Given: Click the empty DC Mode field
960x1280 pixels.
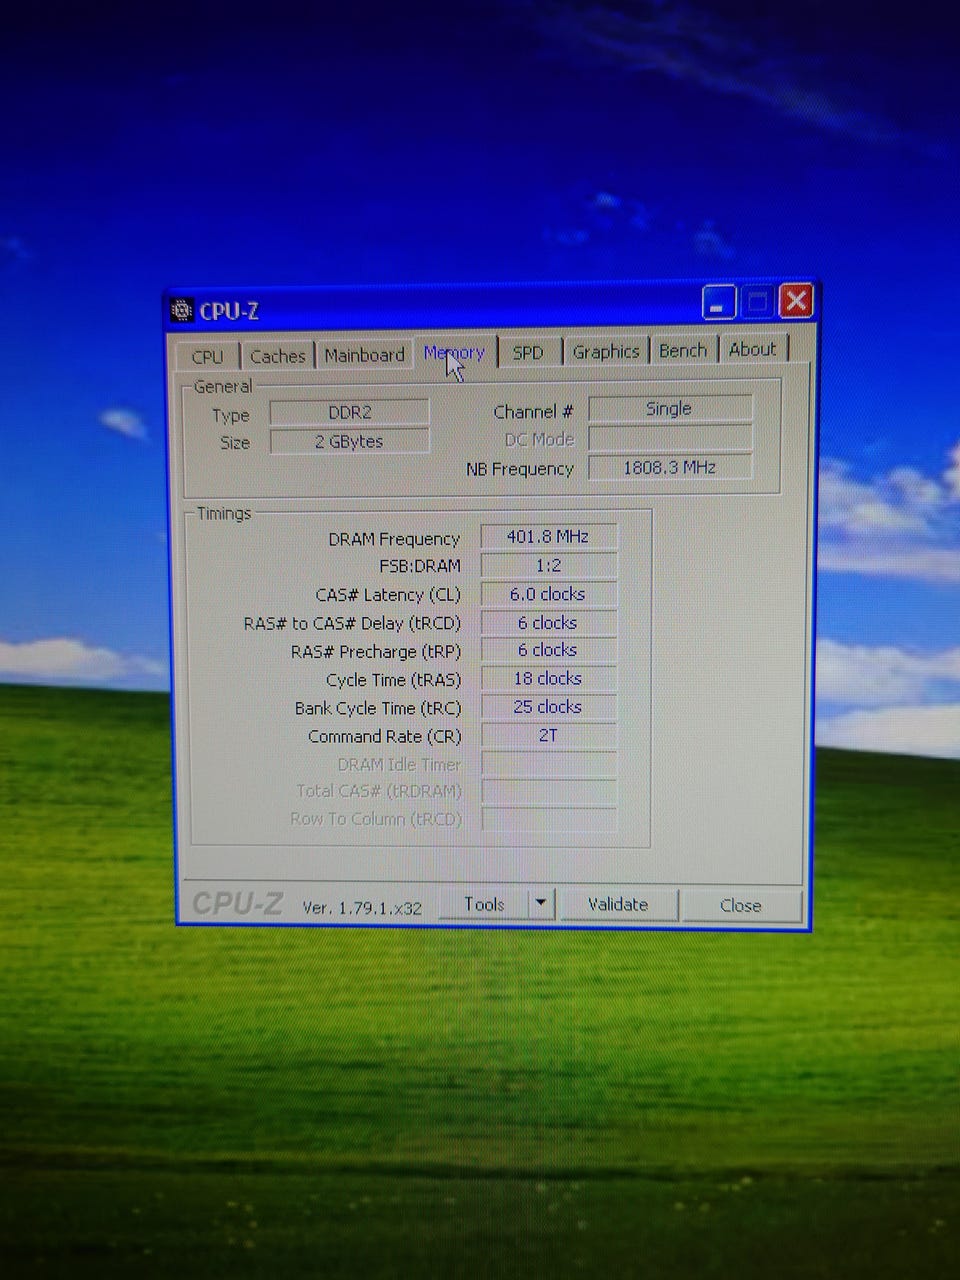Looking at the screenshot, I should click(x=669, y=438).
